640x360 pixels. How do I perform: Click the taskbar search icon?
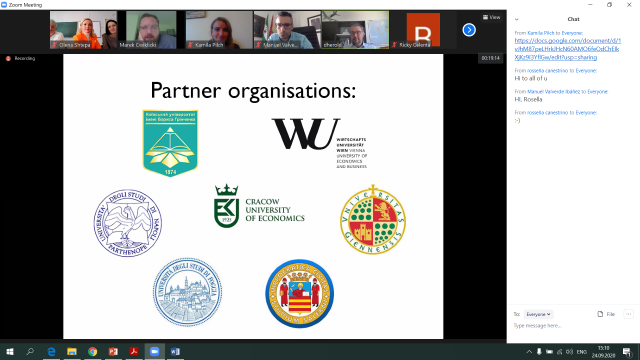pyautogui.click(x=30, y=351)
